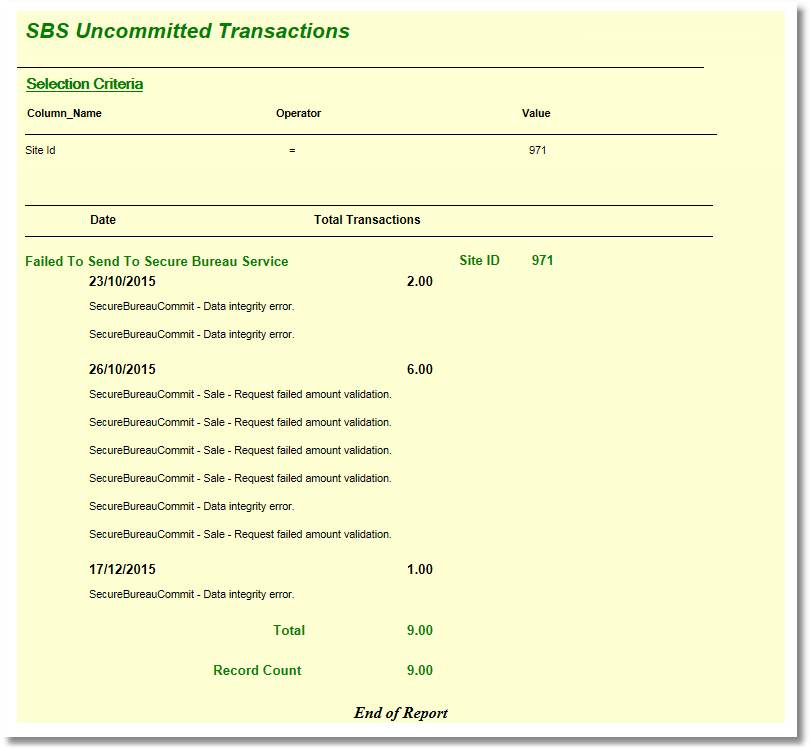Click the blue Site Id link
The image size is (811, 751).
[39, 150]
